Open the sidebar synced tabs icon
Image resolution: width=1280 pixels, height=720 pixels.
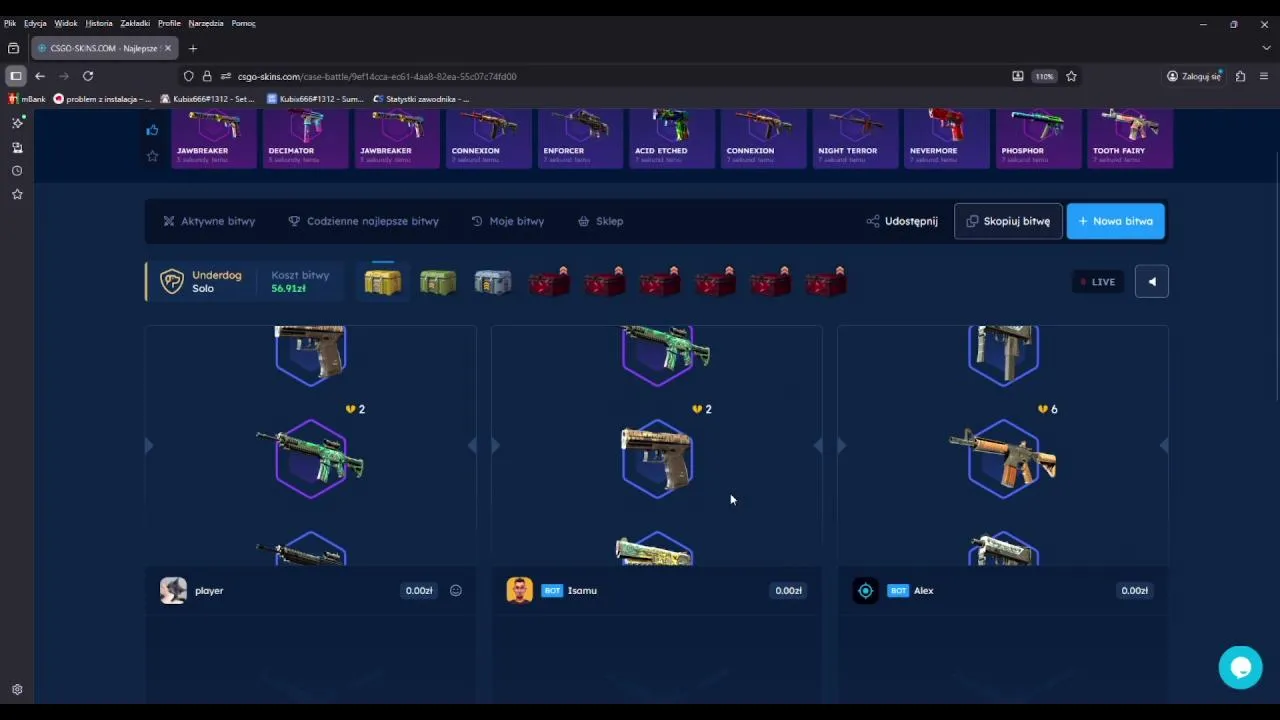click(x=17, y=147)
